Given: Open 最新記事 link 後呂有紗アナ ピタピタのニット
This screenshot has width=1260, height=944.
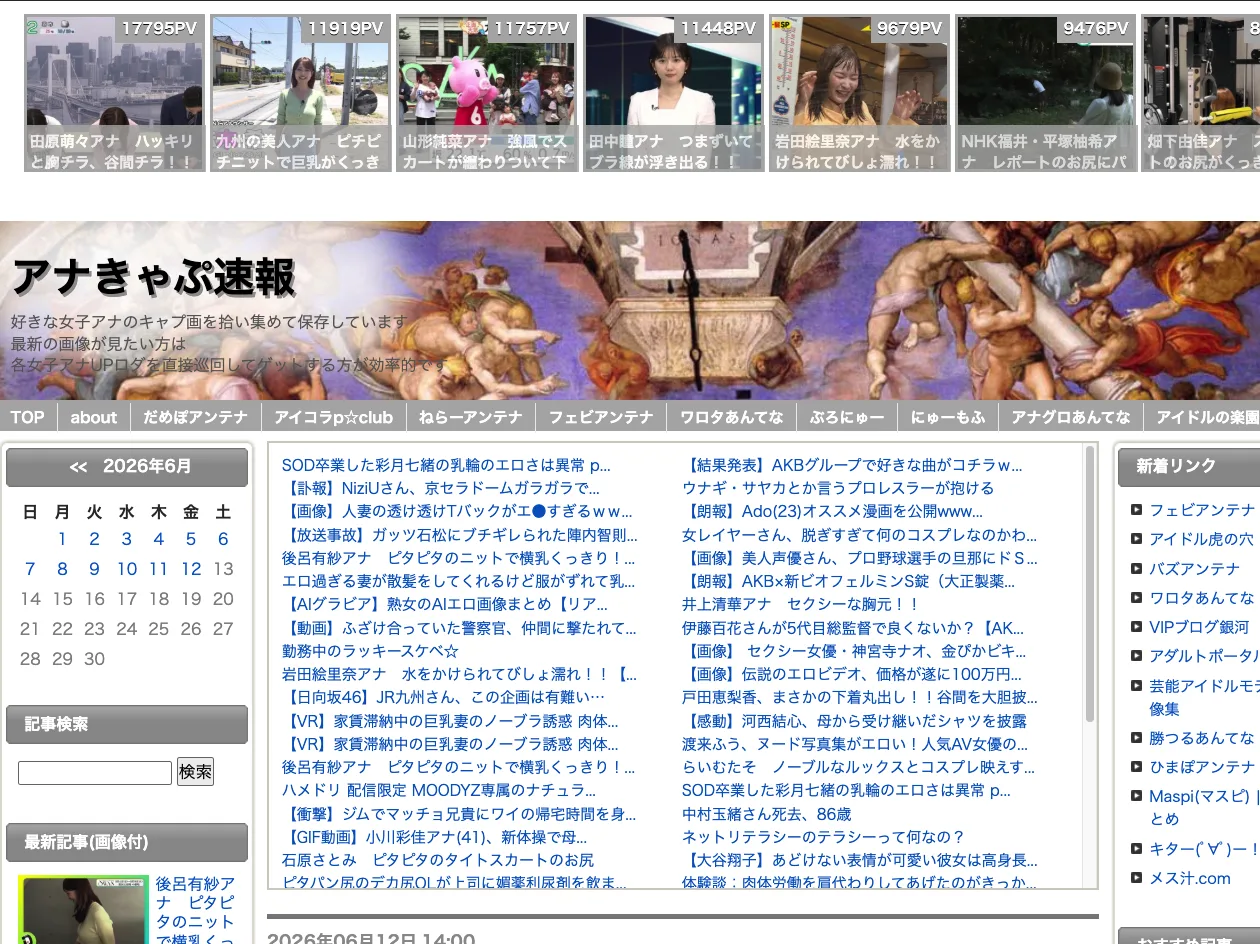Looking at the screenshot, I should tap(196, 909).
